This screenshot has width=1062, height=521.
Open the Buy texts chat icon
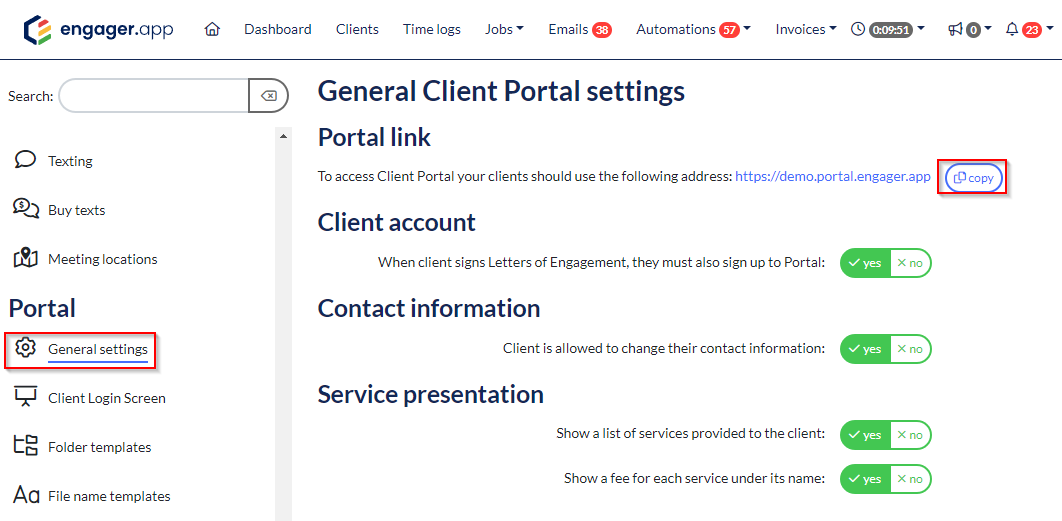(x=26, y=209)
